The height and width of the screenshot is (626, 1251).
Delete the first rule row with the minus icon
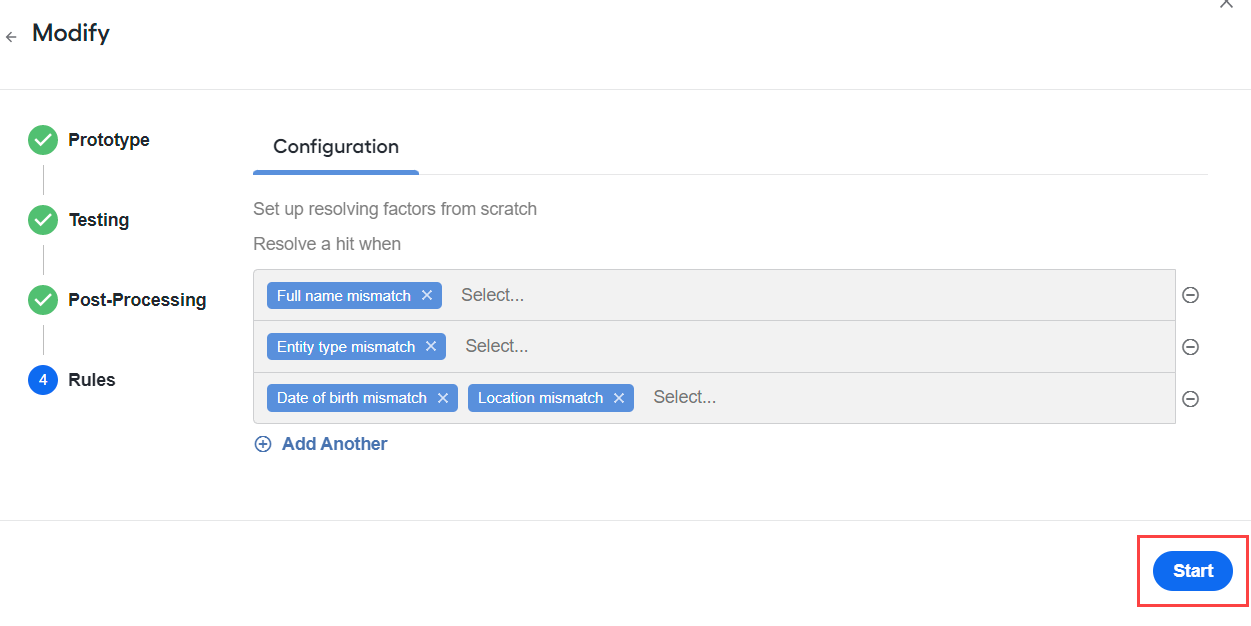pos(1191,295)
